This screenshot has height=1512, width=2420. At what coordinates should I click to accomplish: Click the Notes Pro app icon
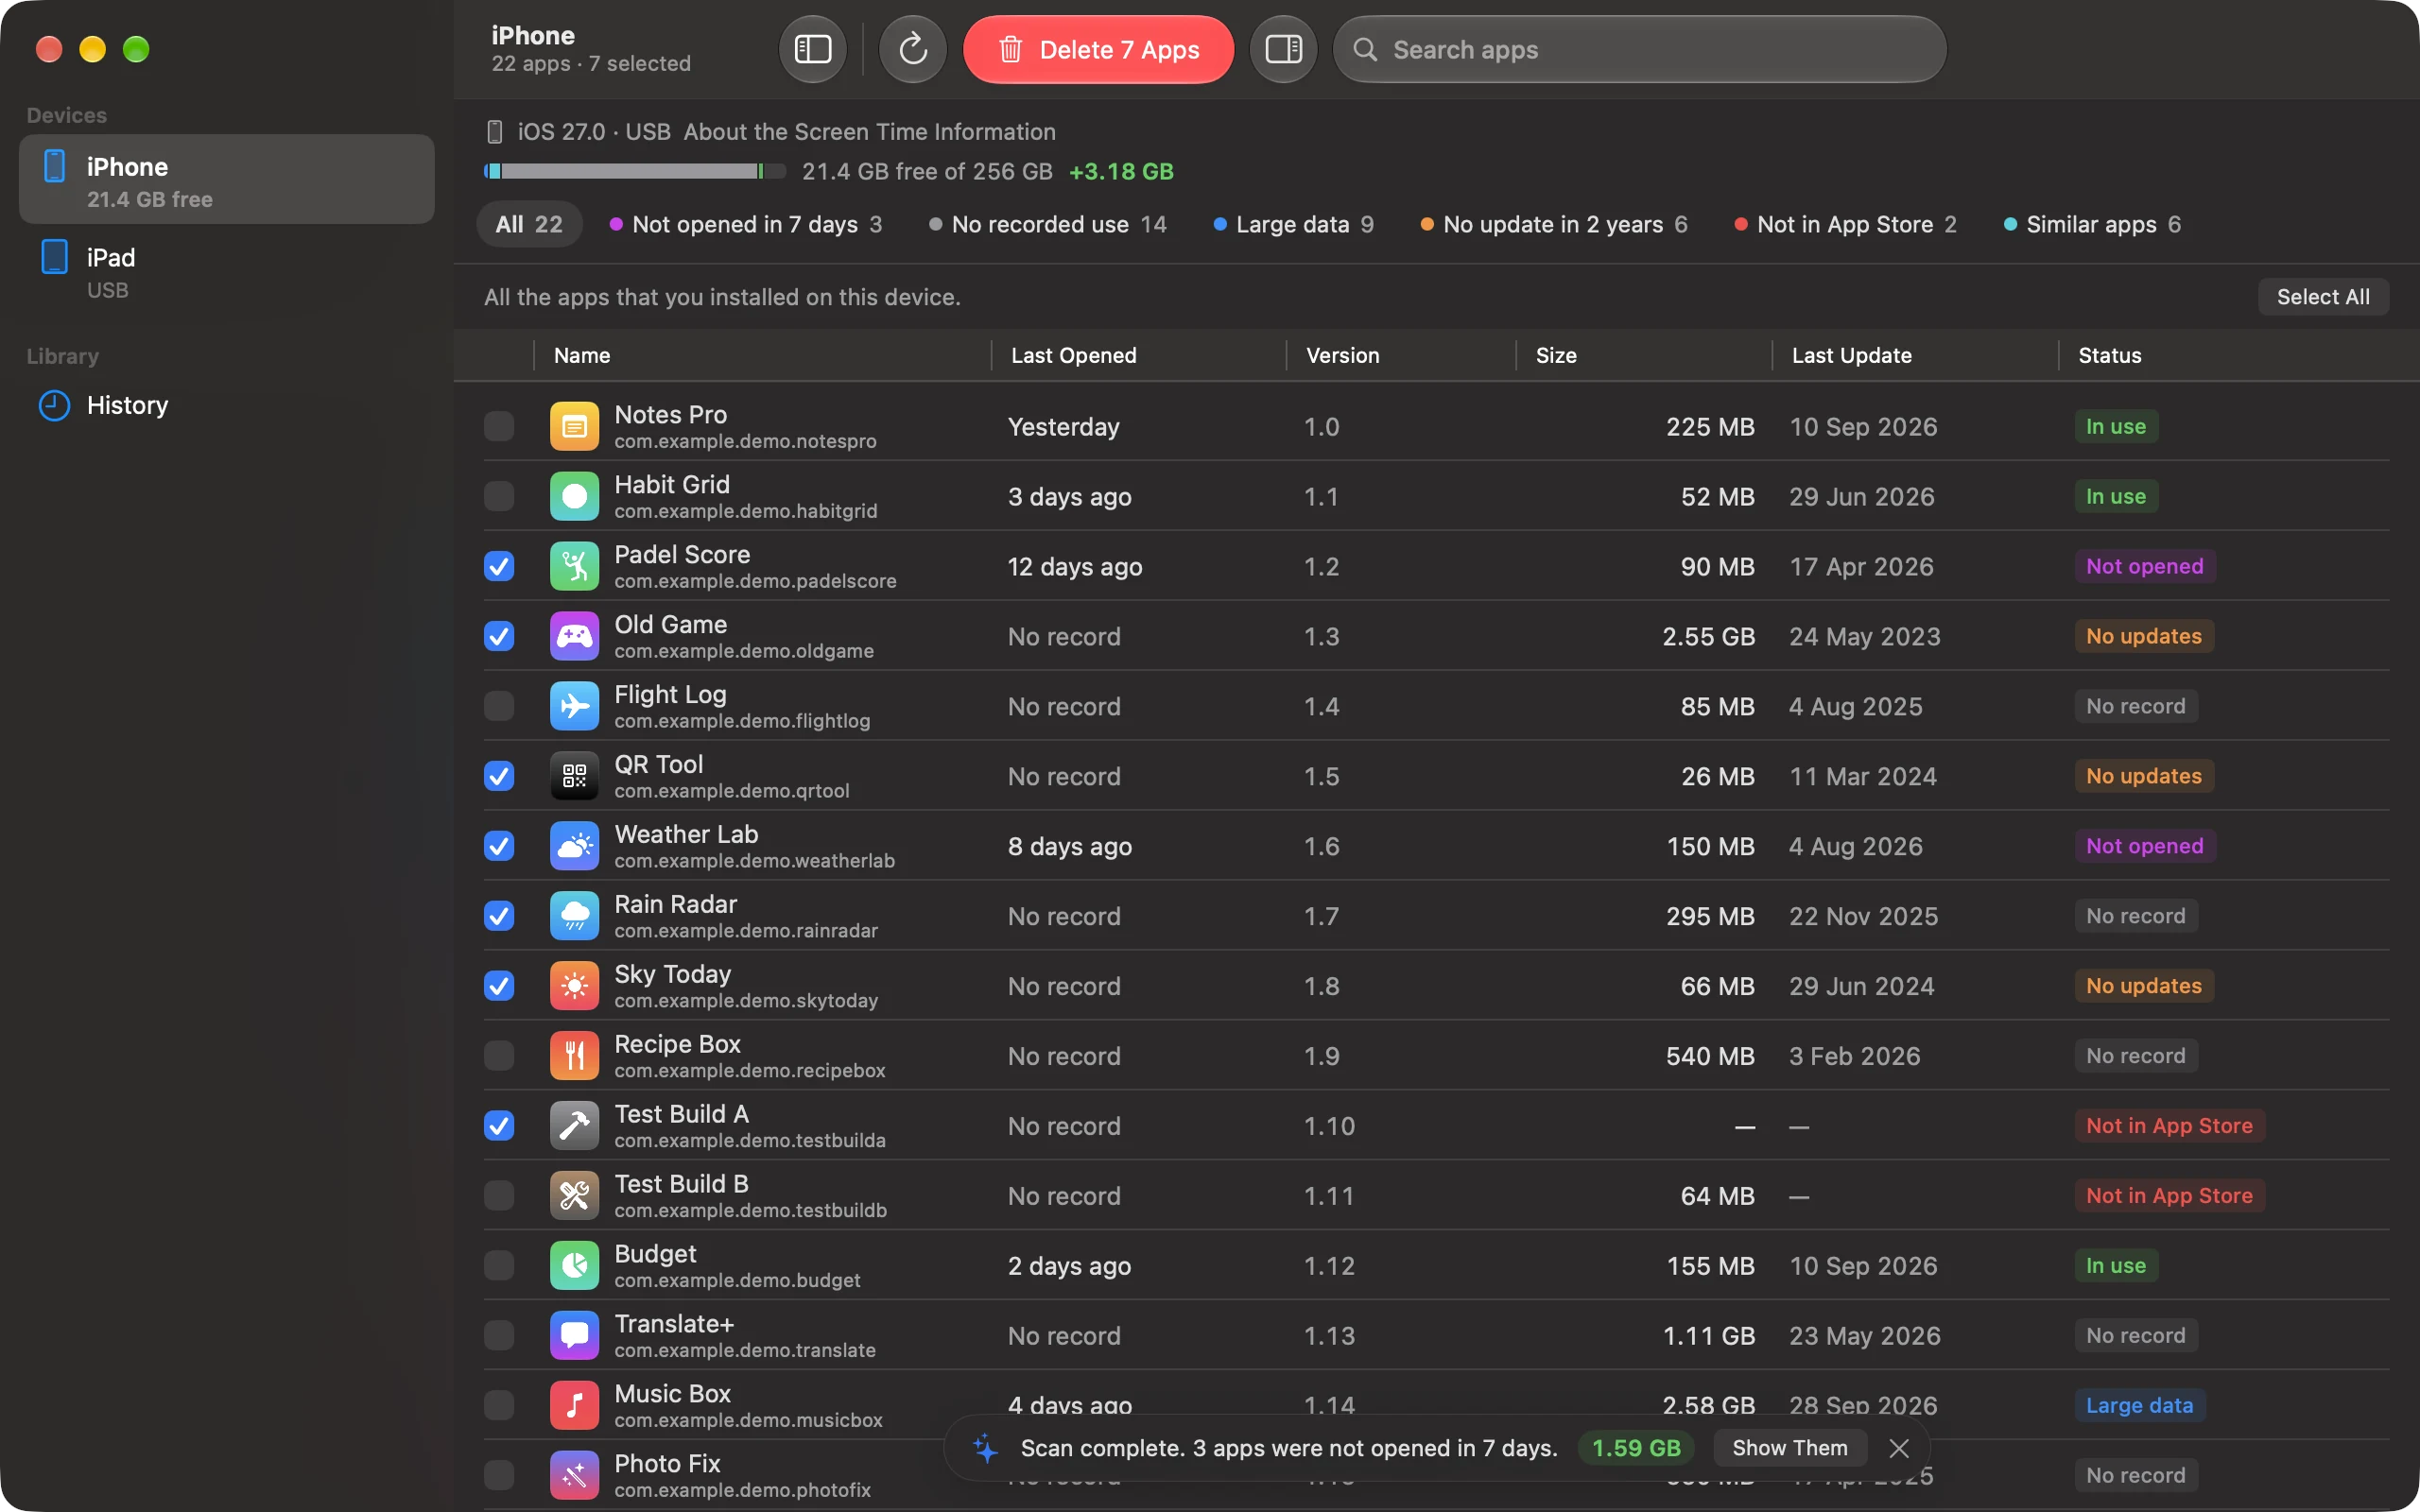coord(574,426)
